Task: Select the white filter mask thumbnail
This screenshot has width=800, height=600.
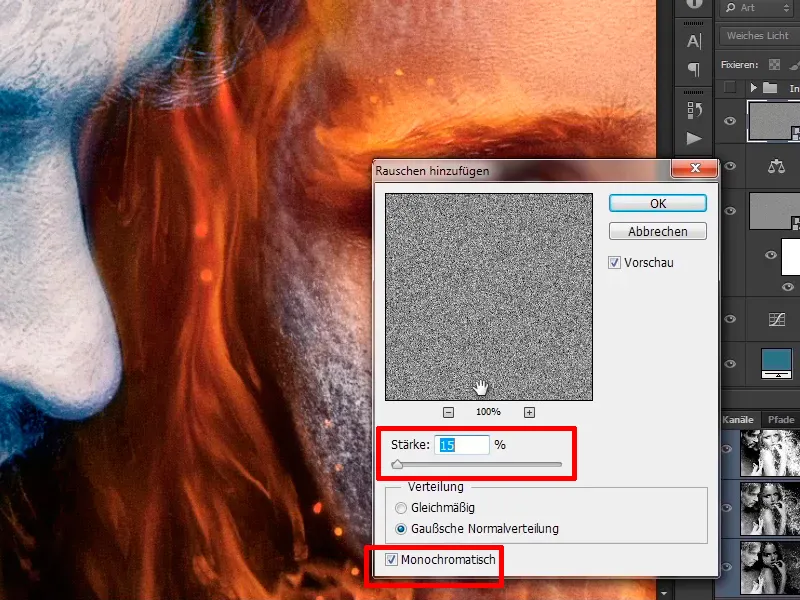Action: click(791, 255)
